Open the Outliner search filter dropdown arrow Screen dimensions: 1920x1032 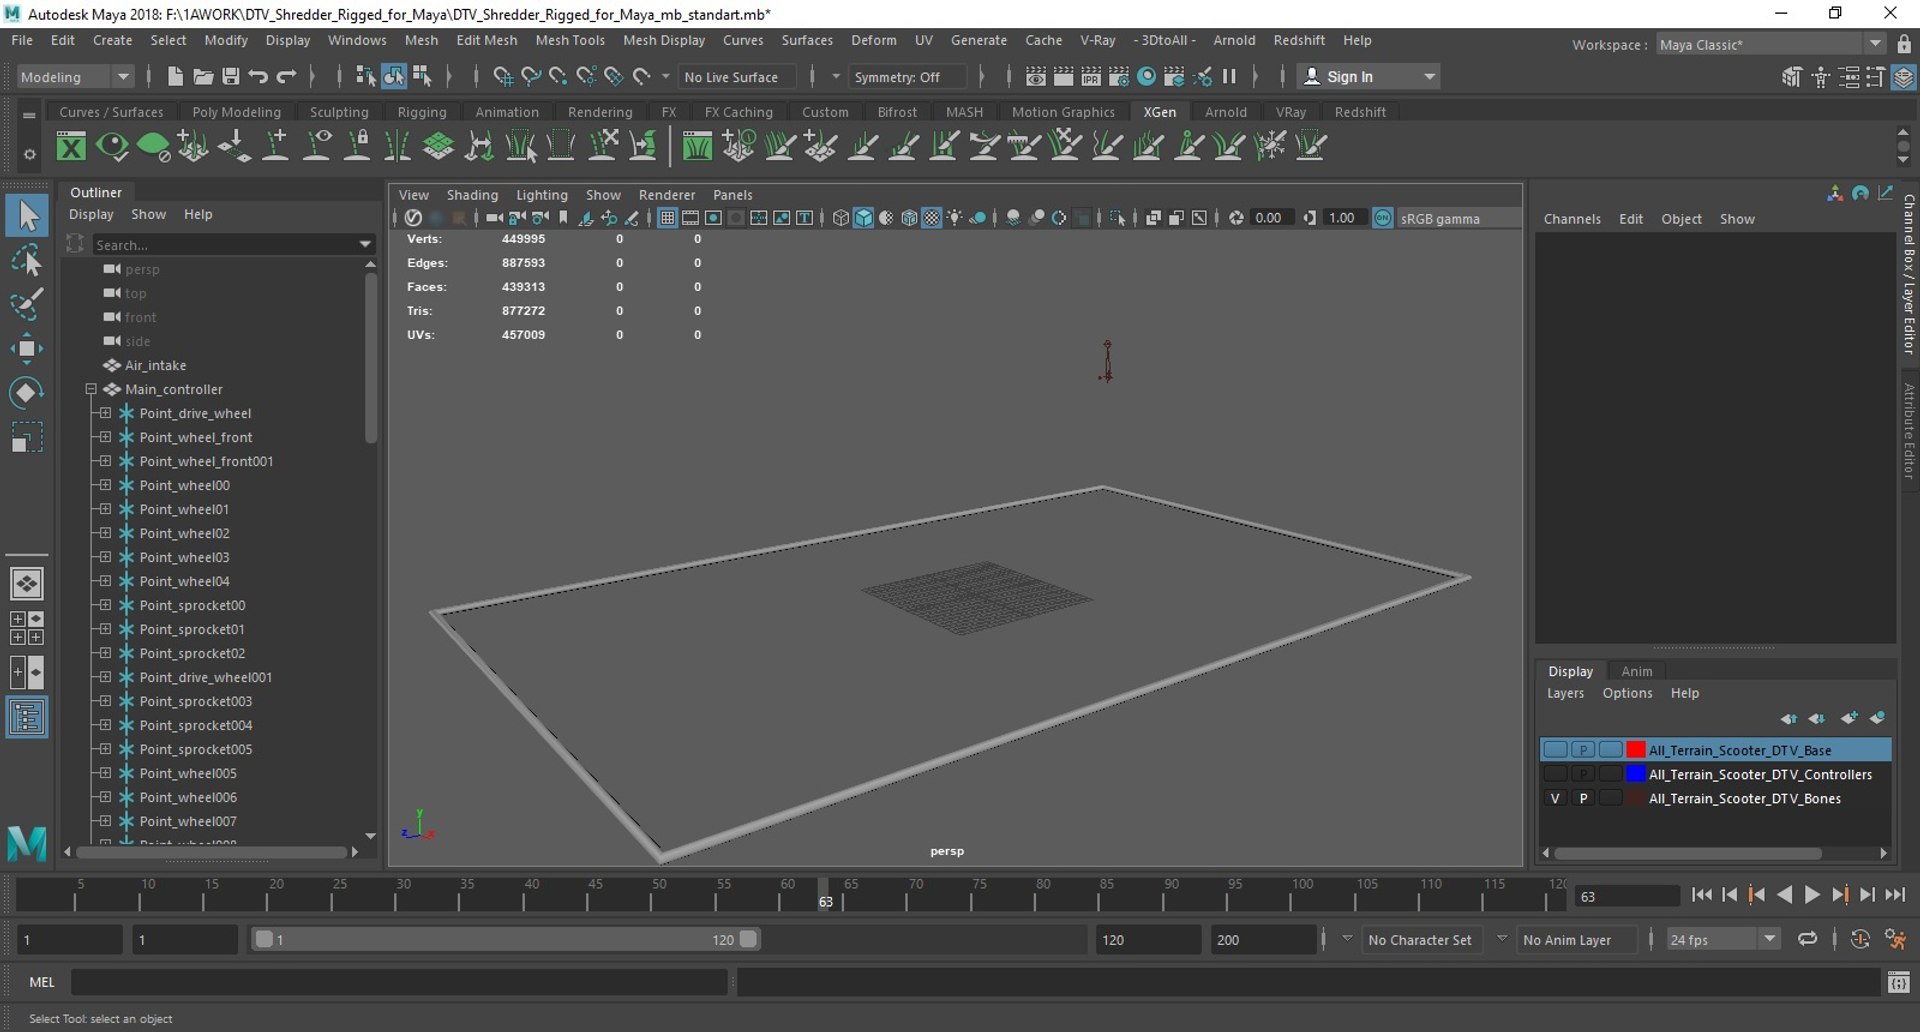click(x=365, y=244)
